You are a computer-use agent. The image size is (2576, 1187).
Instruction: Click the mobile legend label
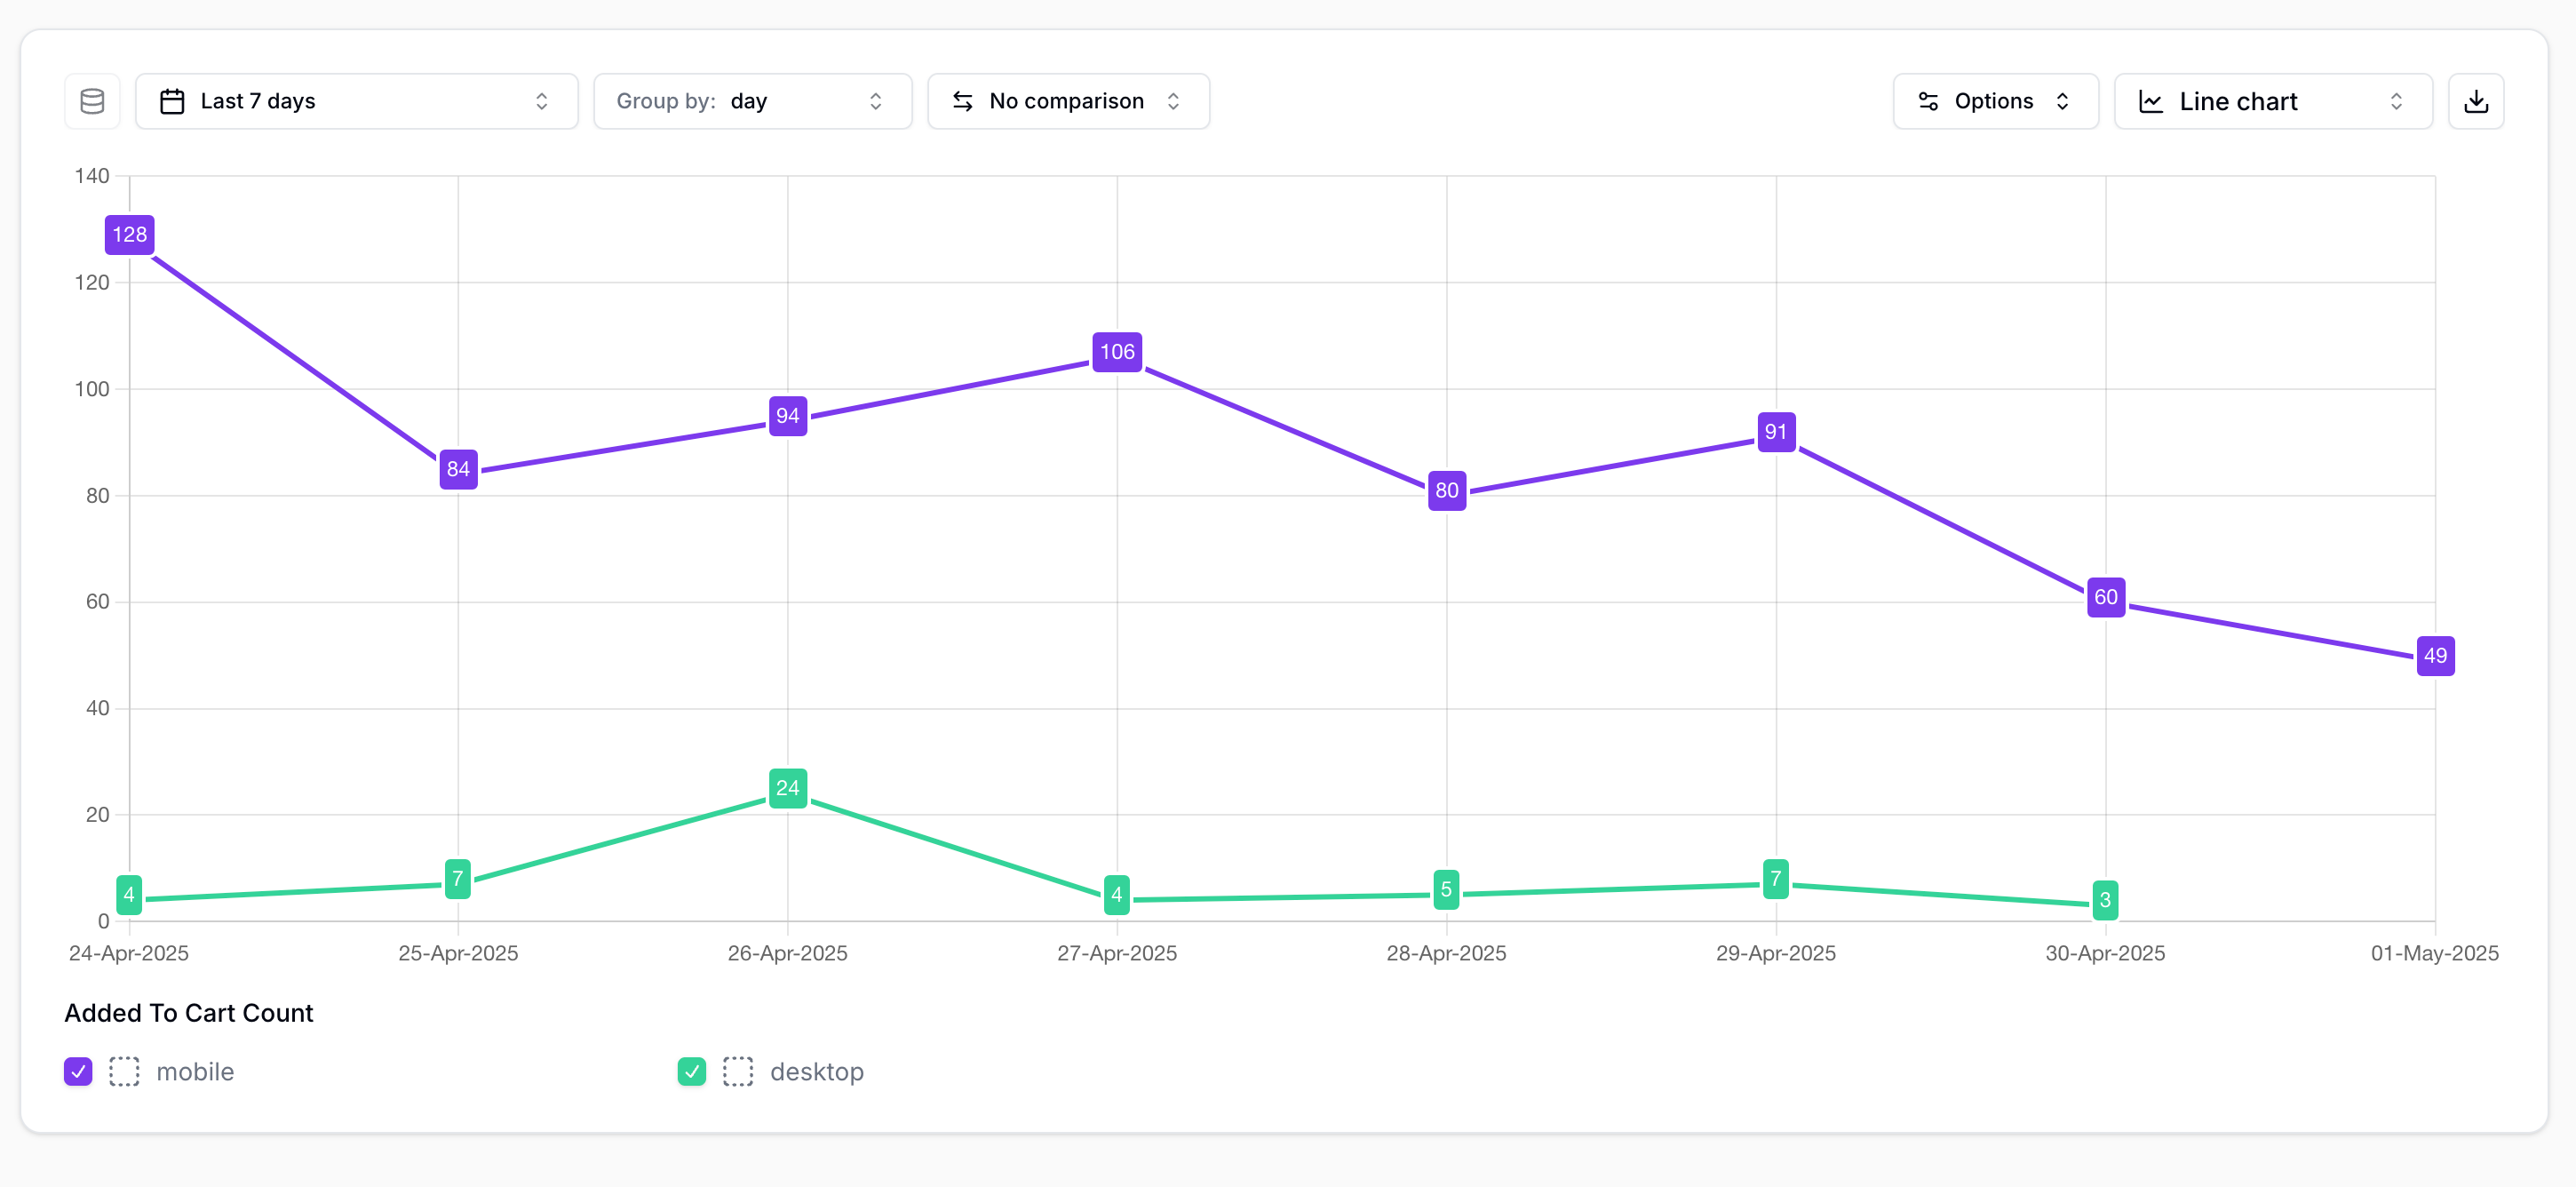point(195,1071)
